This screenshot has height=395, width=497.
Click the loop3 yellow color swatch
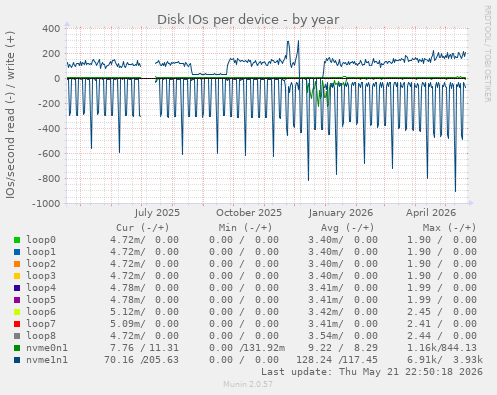point(17,276)
